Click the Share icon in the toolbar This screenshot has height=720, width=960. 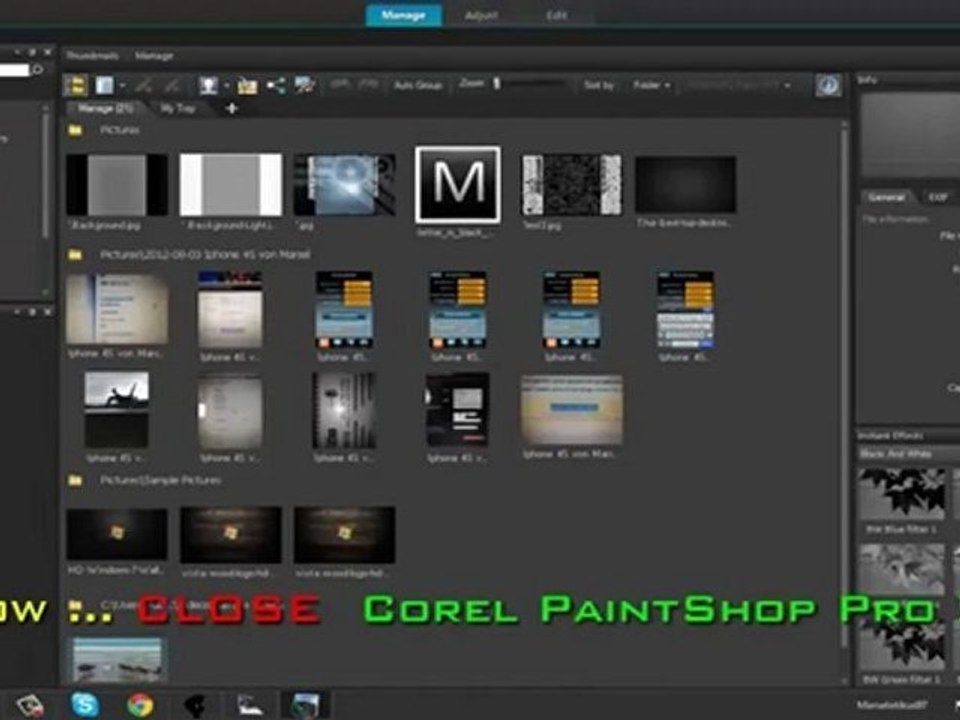click(x=276, y=85)
